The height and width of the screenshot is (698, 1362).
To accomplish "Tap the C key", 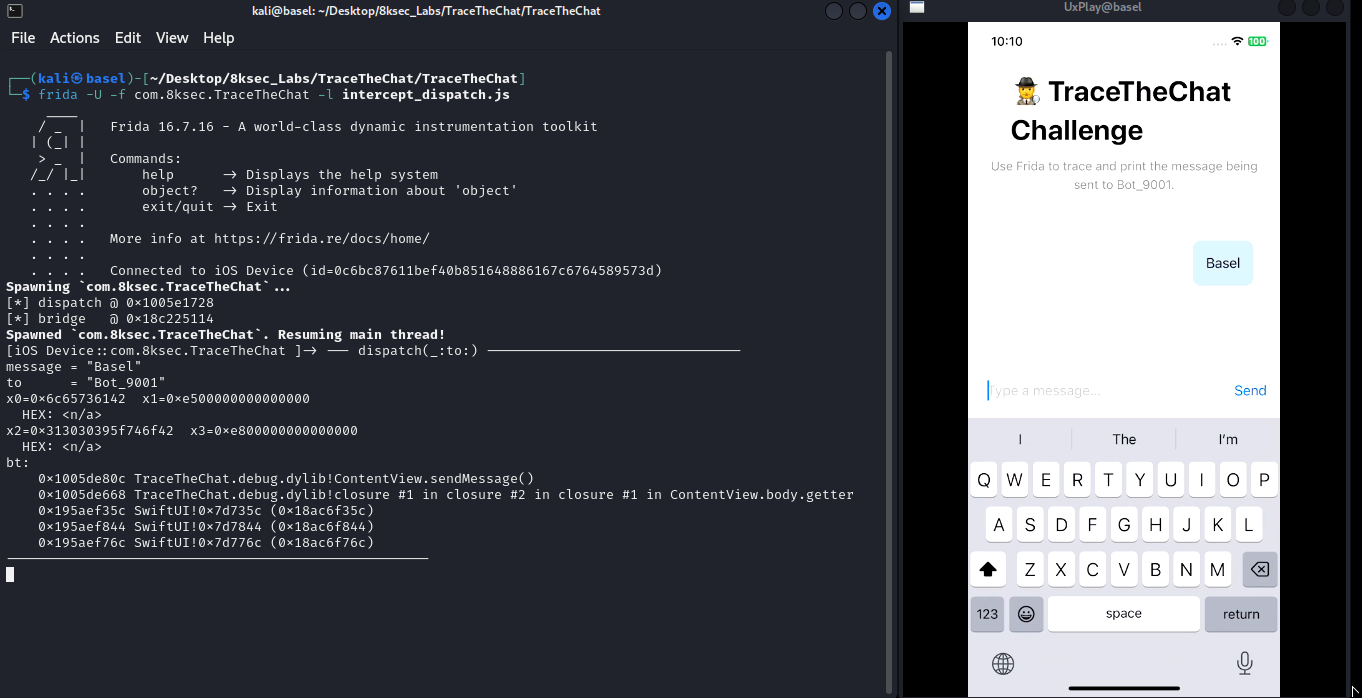I will [x=1092, y=570].
